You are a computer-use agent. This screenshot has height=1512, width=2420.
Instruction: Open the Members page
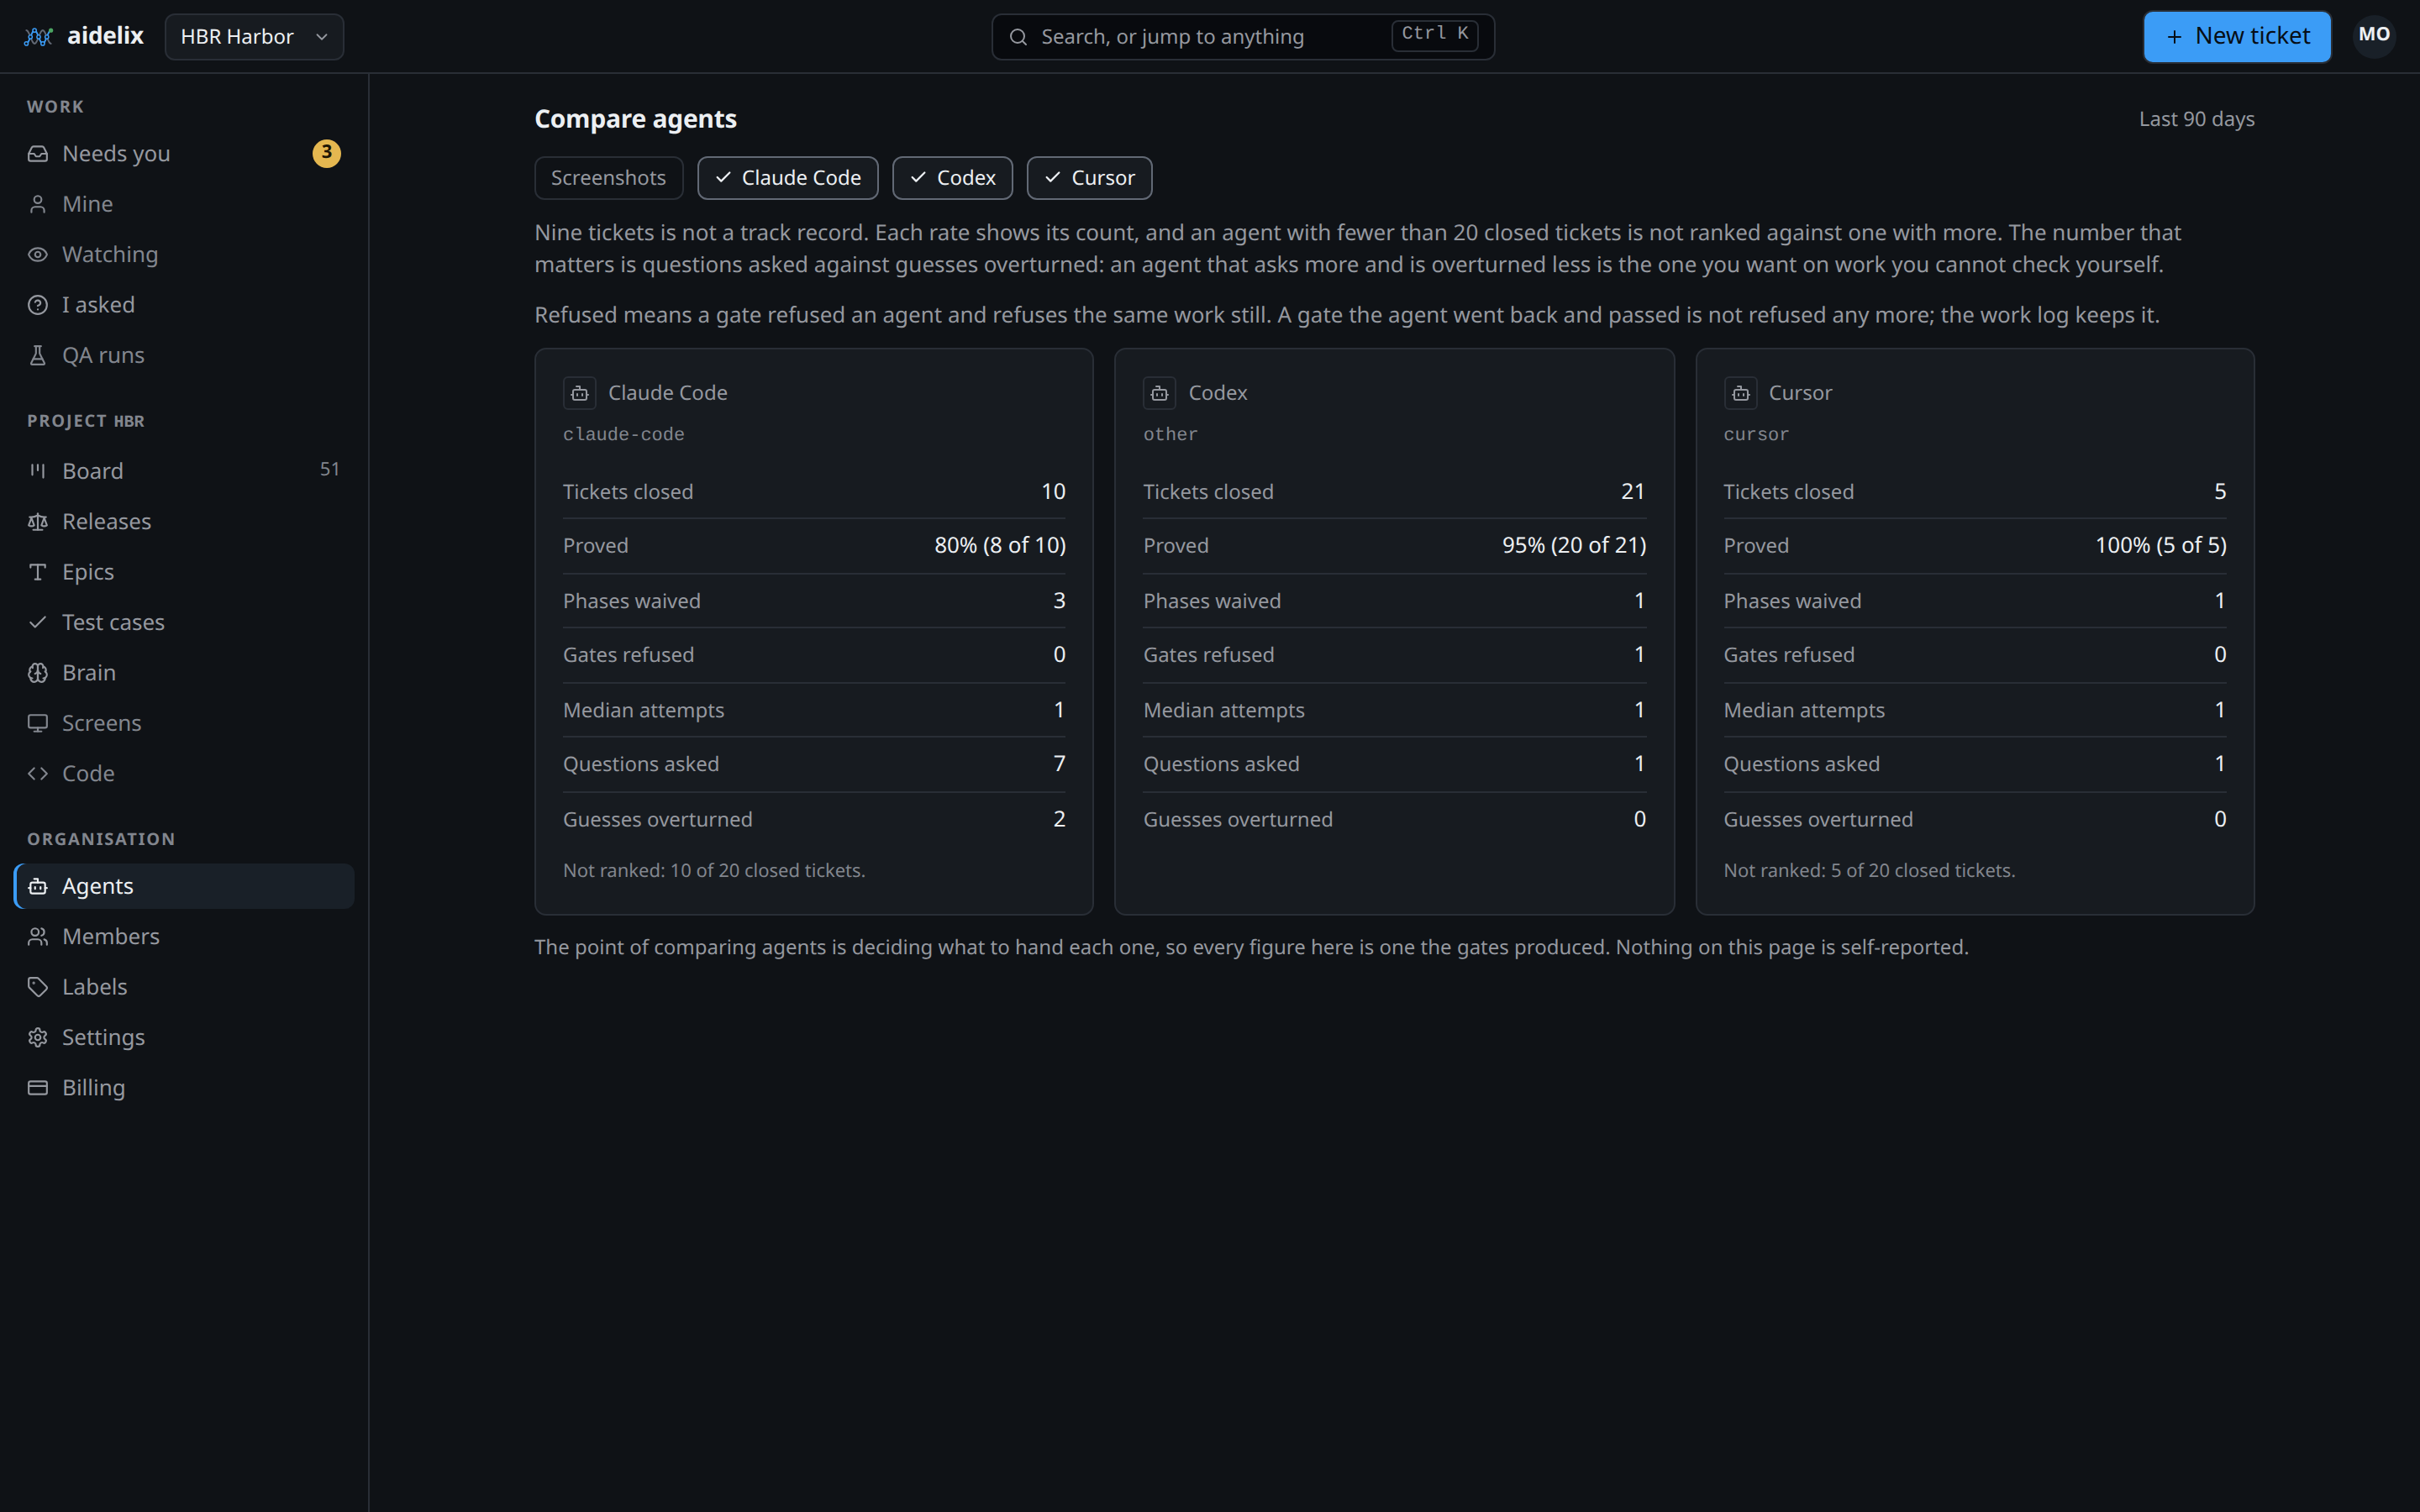[184, 936]
